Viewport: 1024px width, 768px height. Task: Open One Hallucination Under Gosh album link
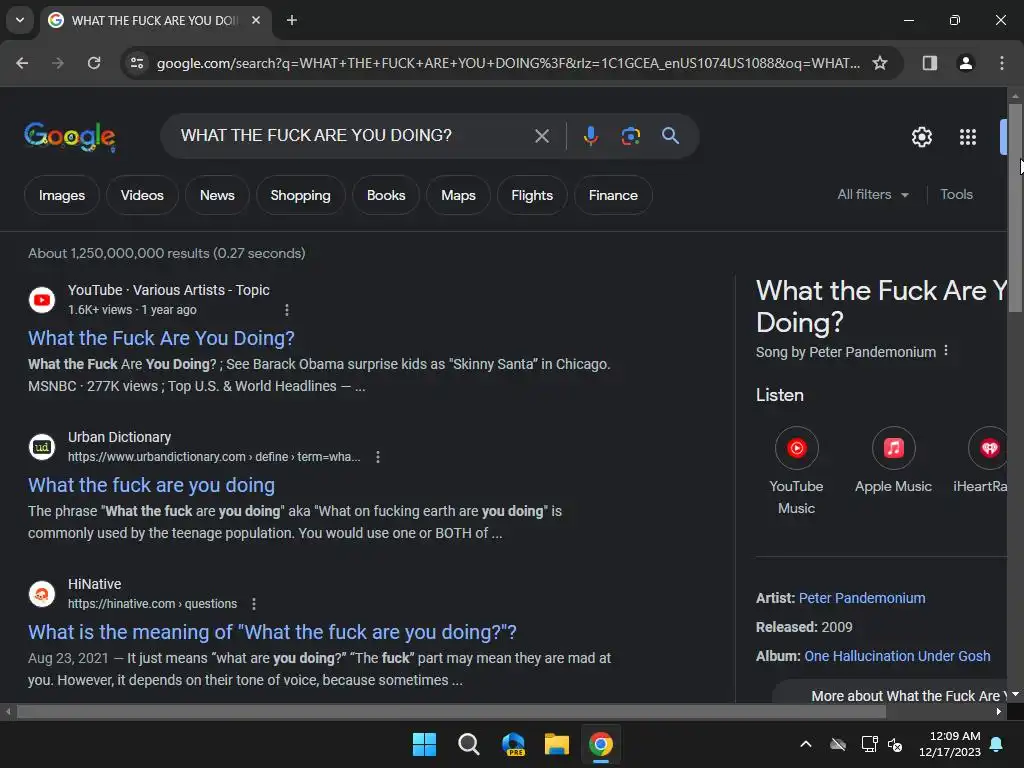pyautogui.click(x=897, y=656)
